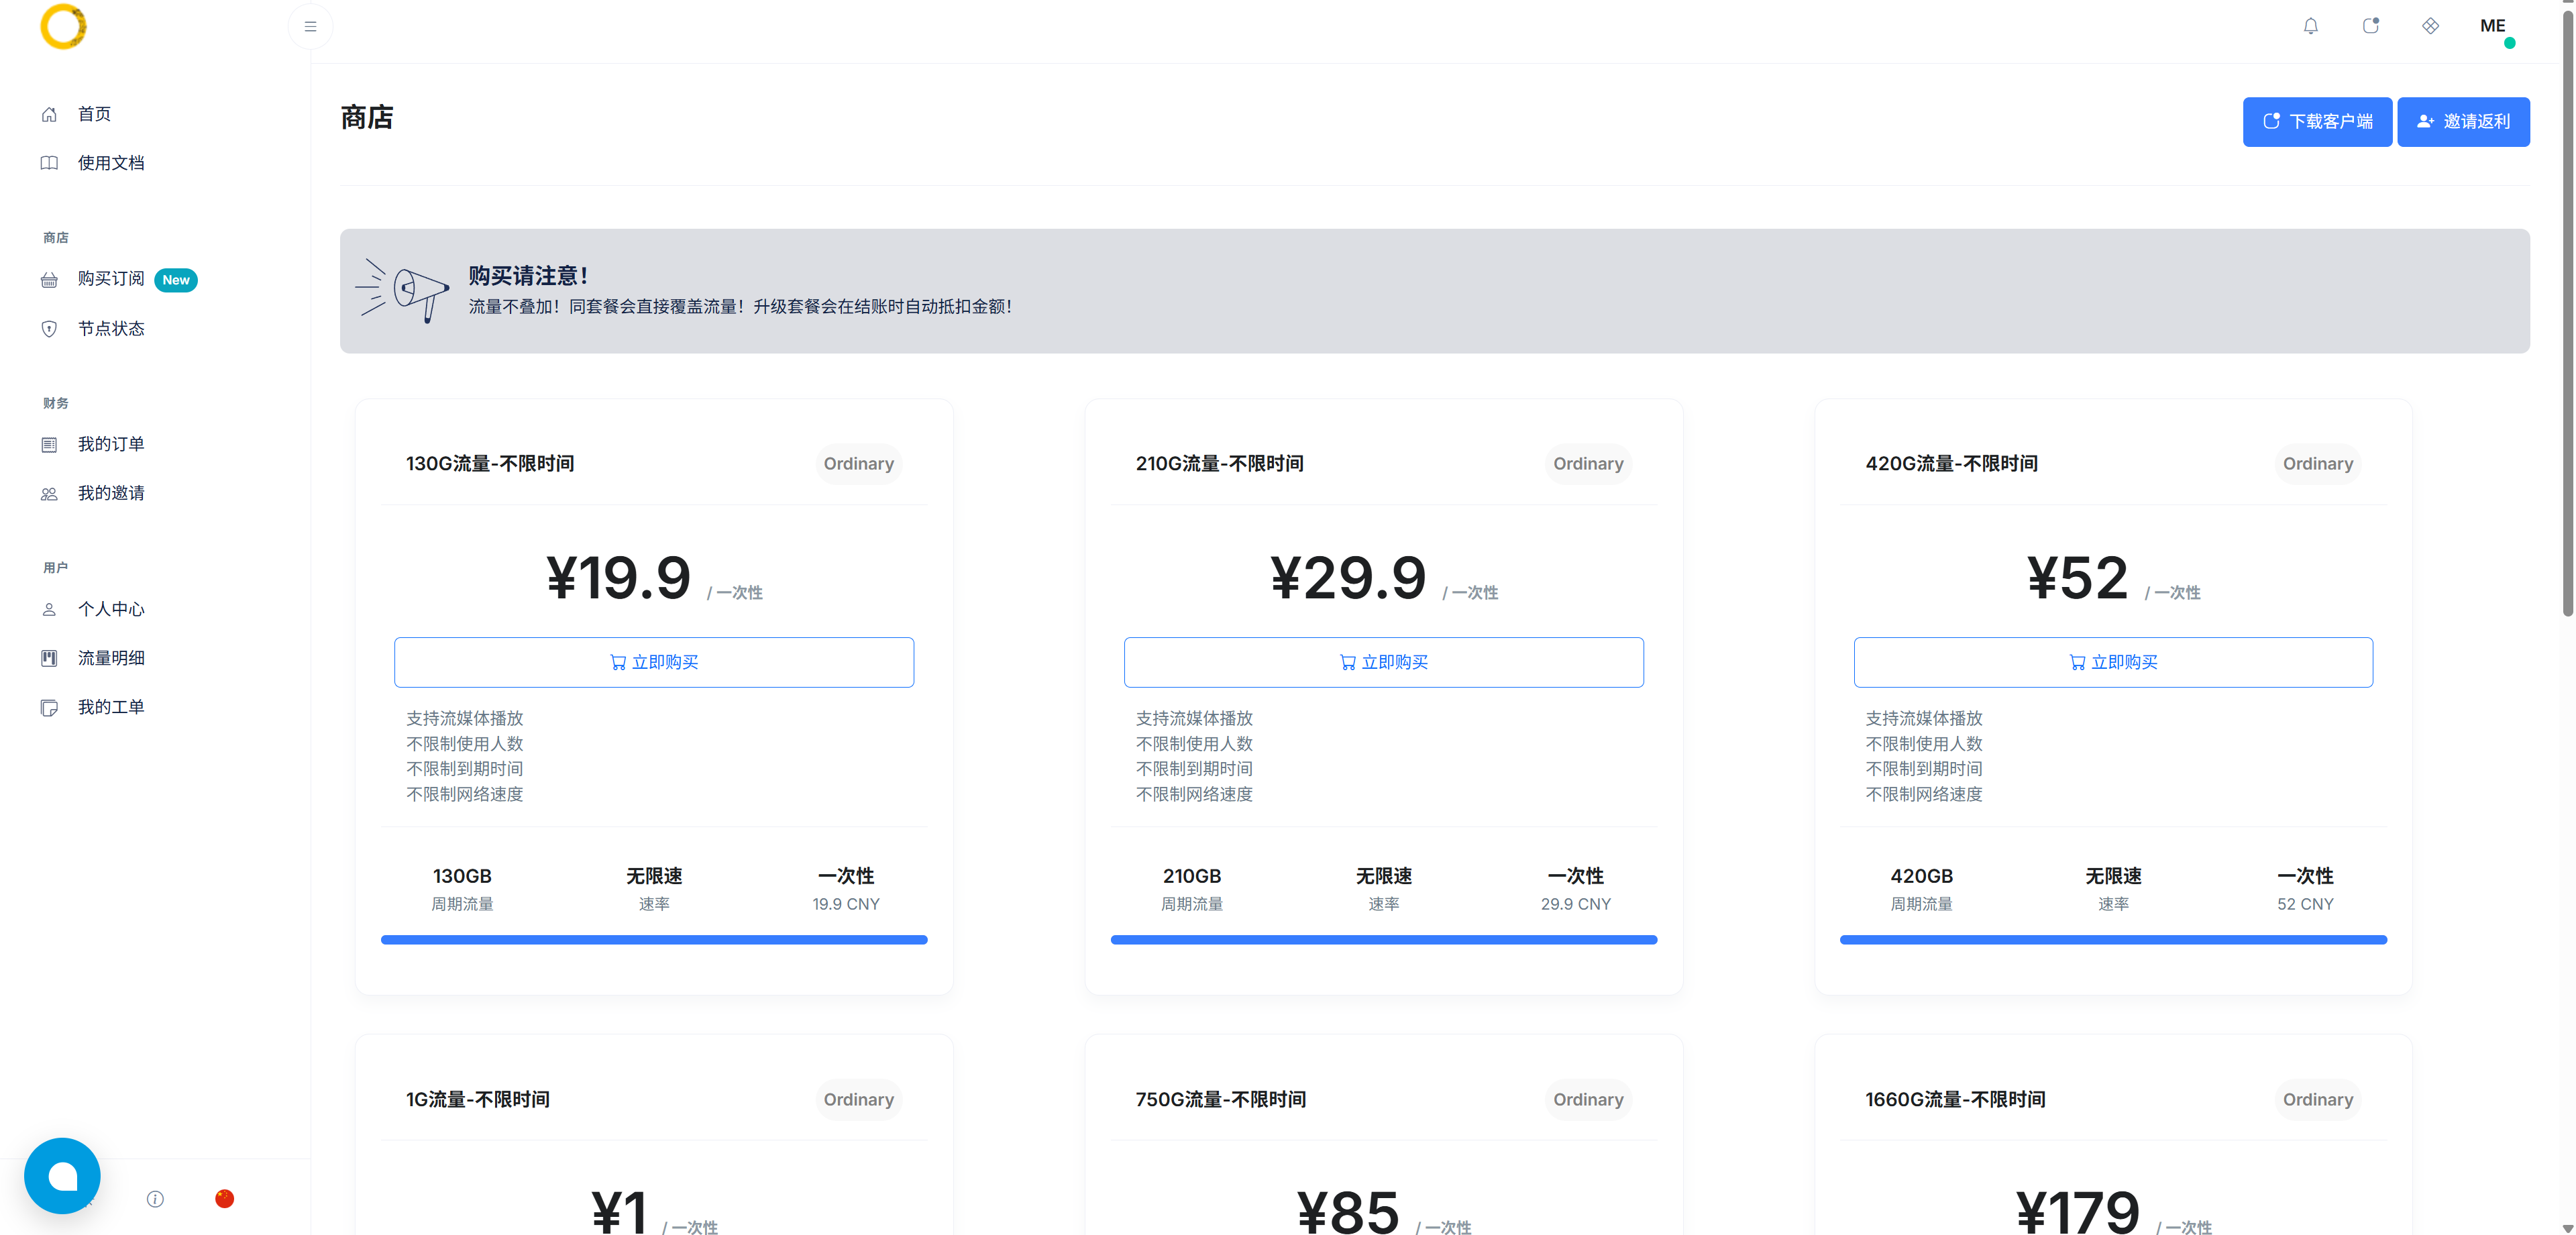Viewport: 2576px width, 1235px height.
Task: Click the Ordinary badge on the 750G plan
Action: tap(1588, 1100)
